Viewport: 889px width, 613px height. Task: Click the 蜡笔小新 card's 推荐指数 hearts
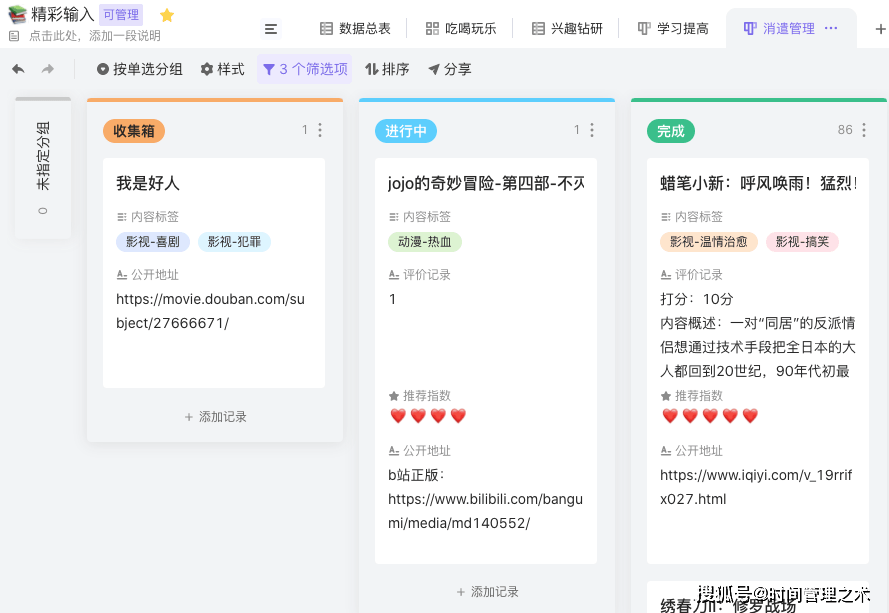point(710,416)
